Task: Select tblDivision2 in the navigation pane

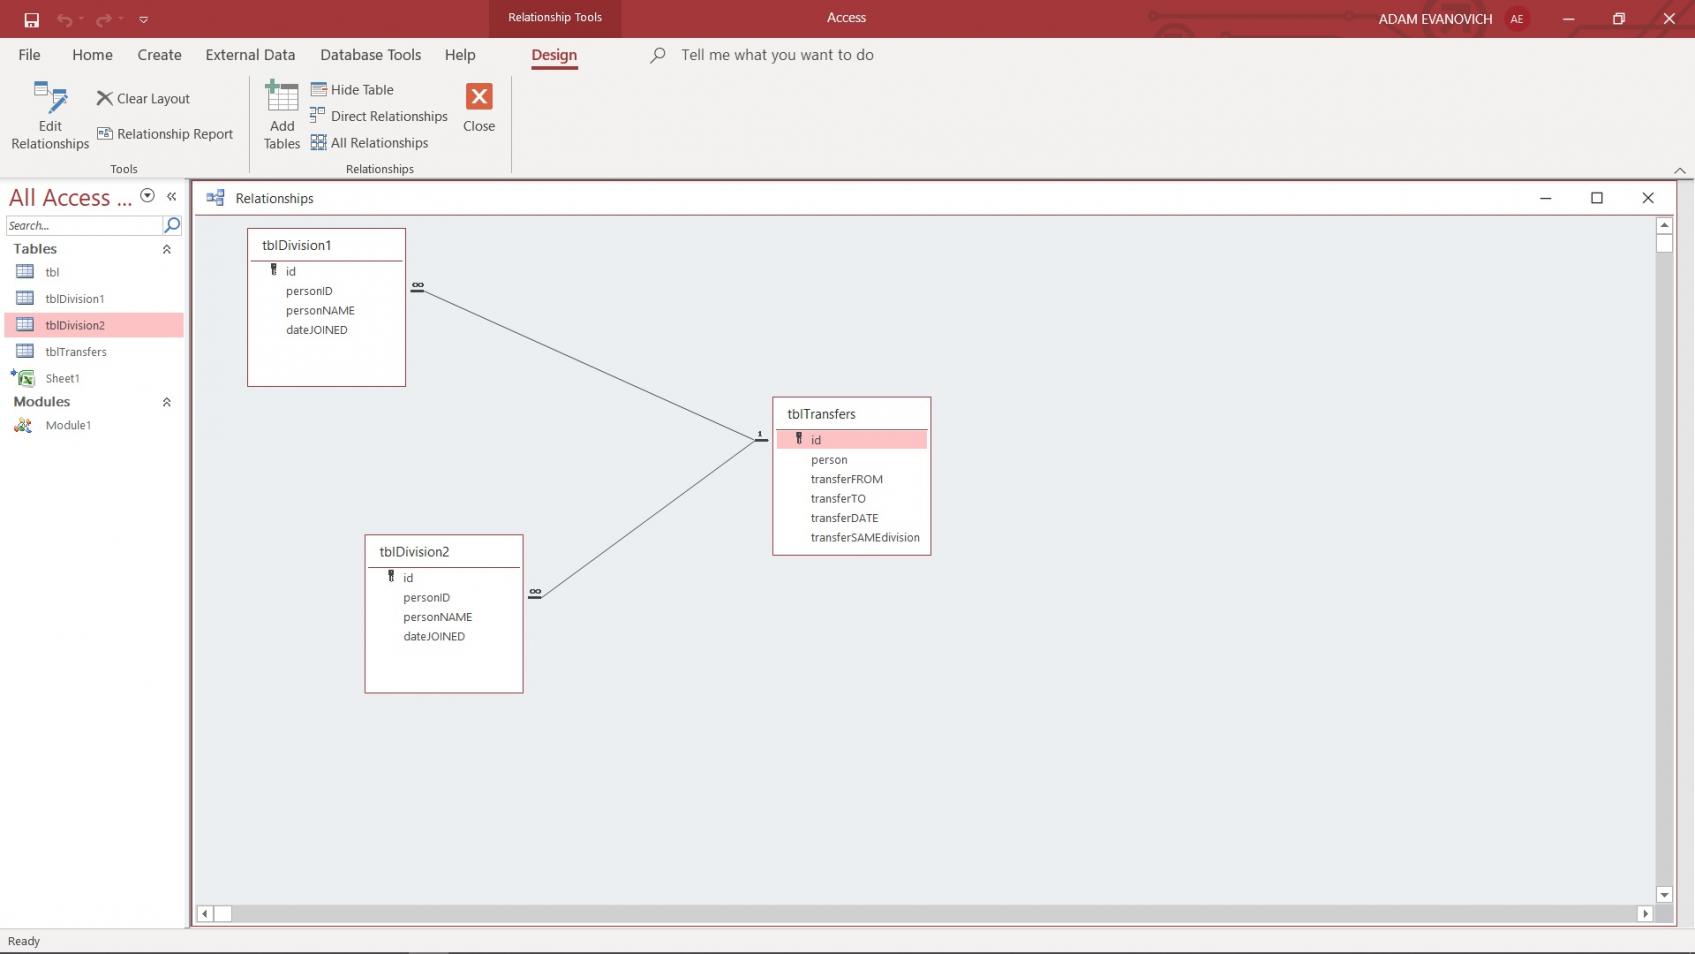Action: (94, 325)
